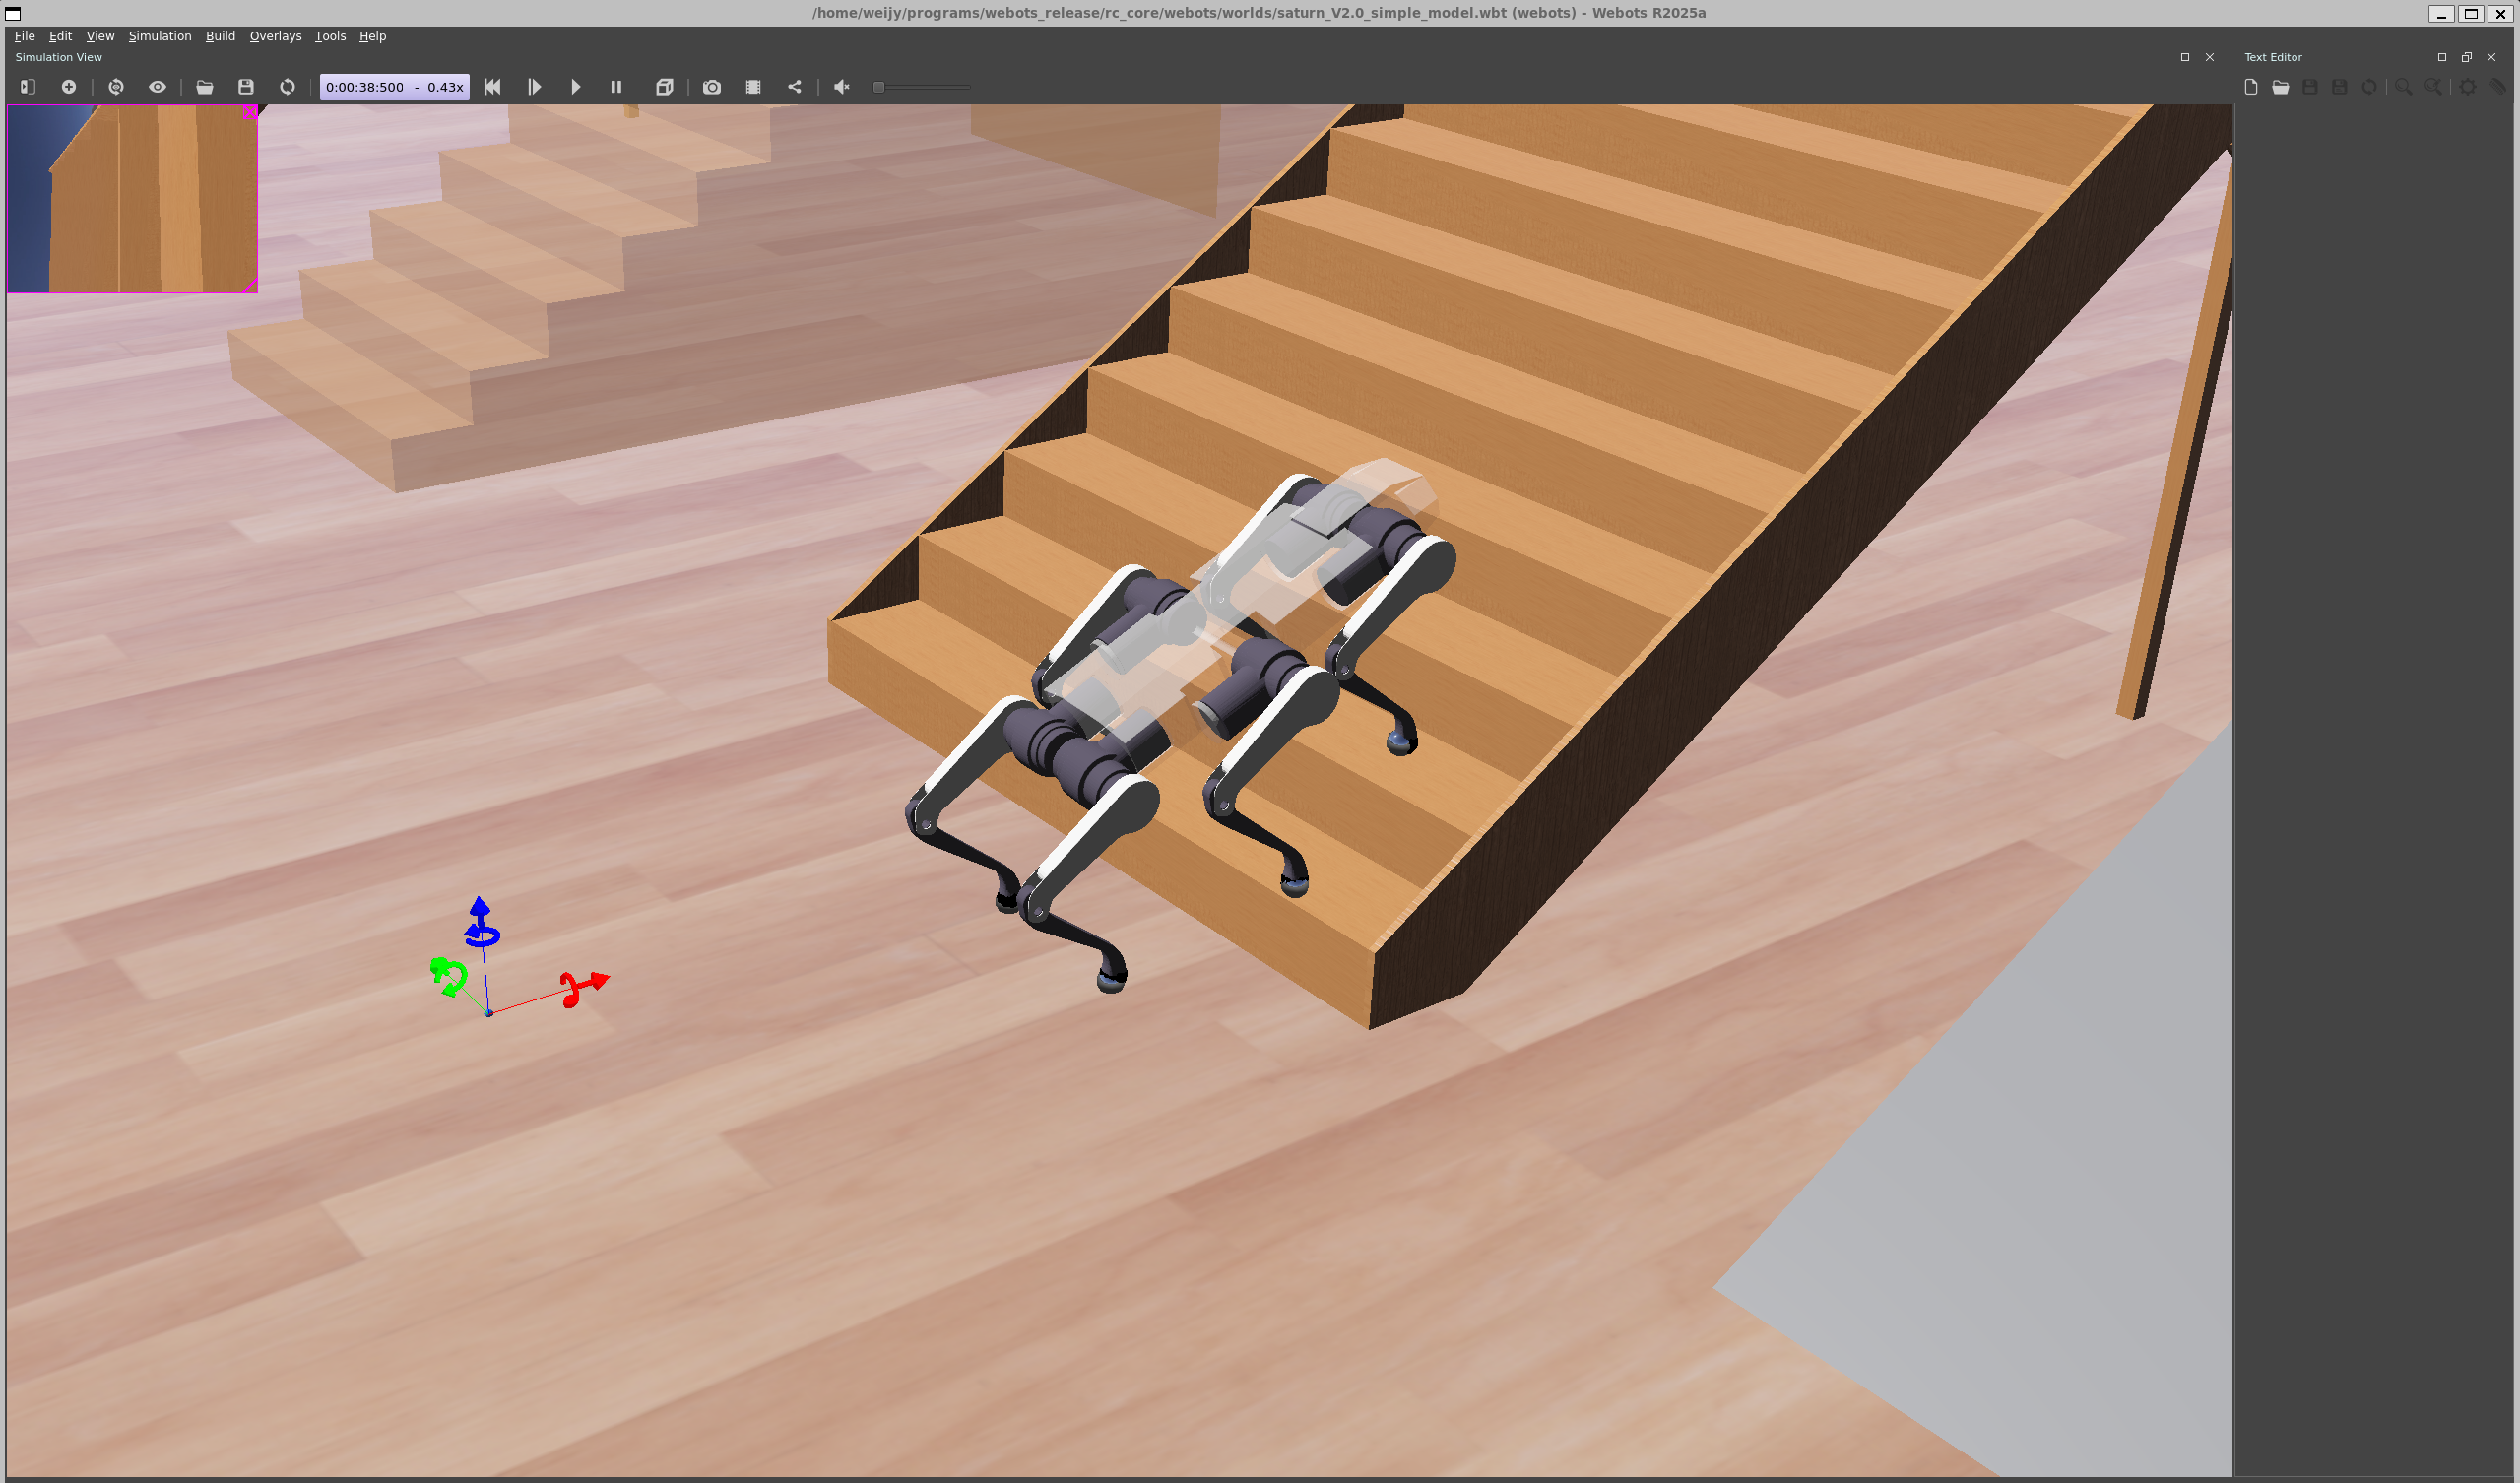Click the camera overlay resize corner
This screenshot has height=1483, width=2520.
click(x=250, y=286)
